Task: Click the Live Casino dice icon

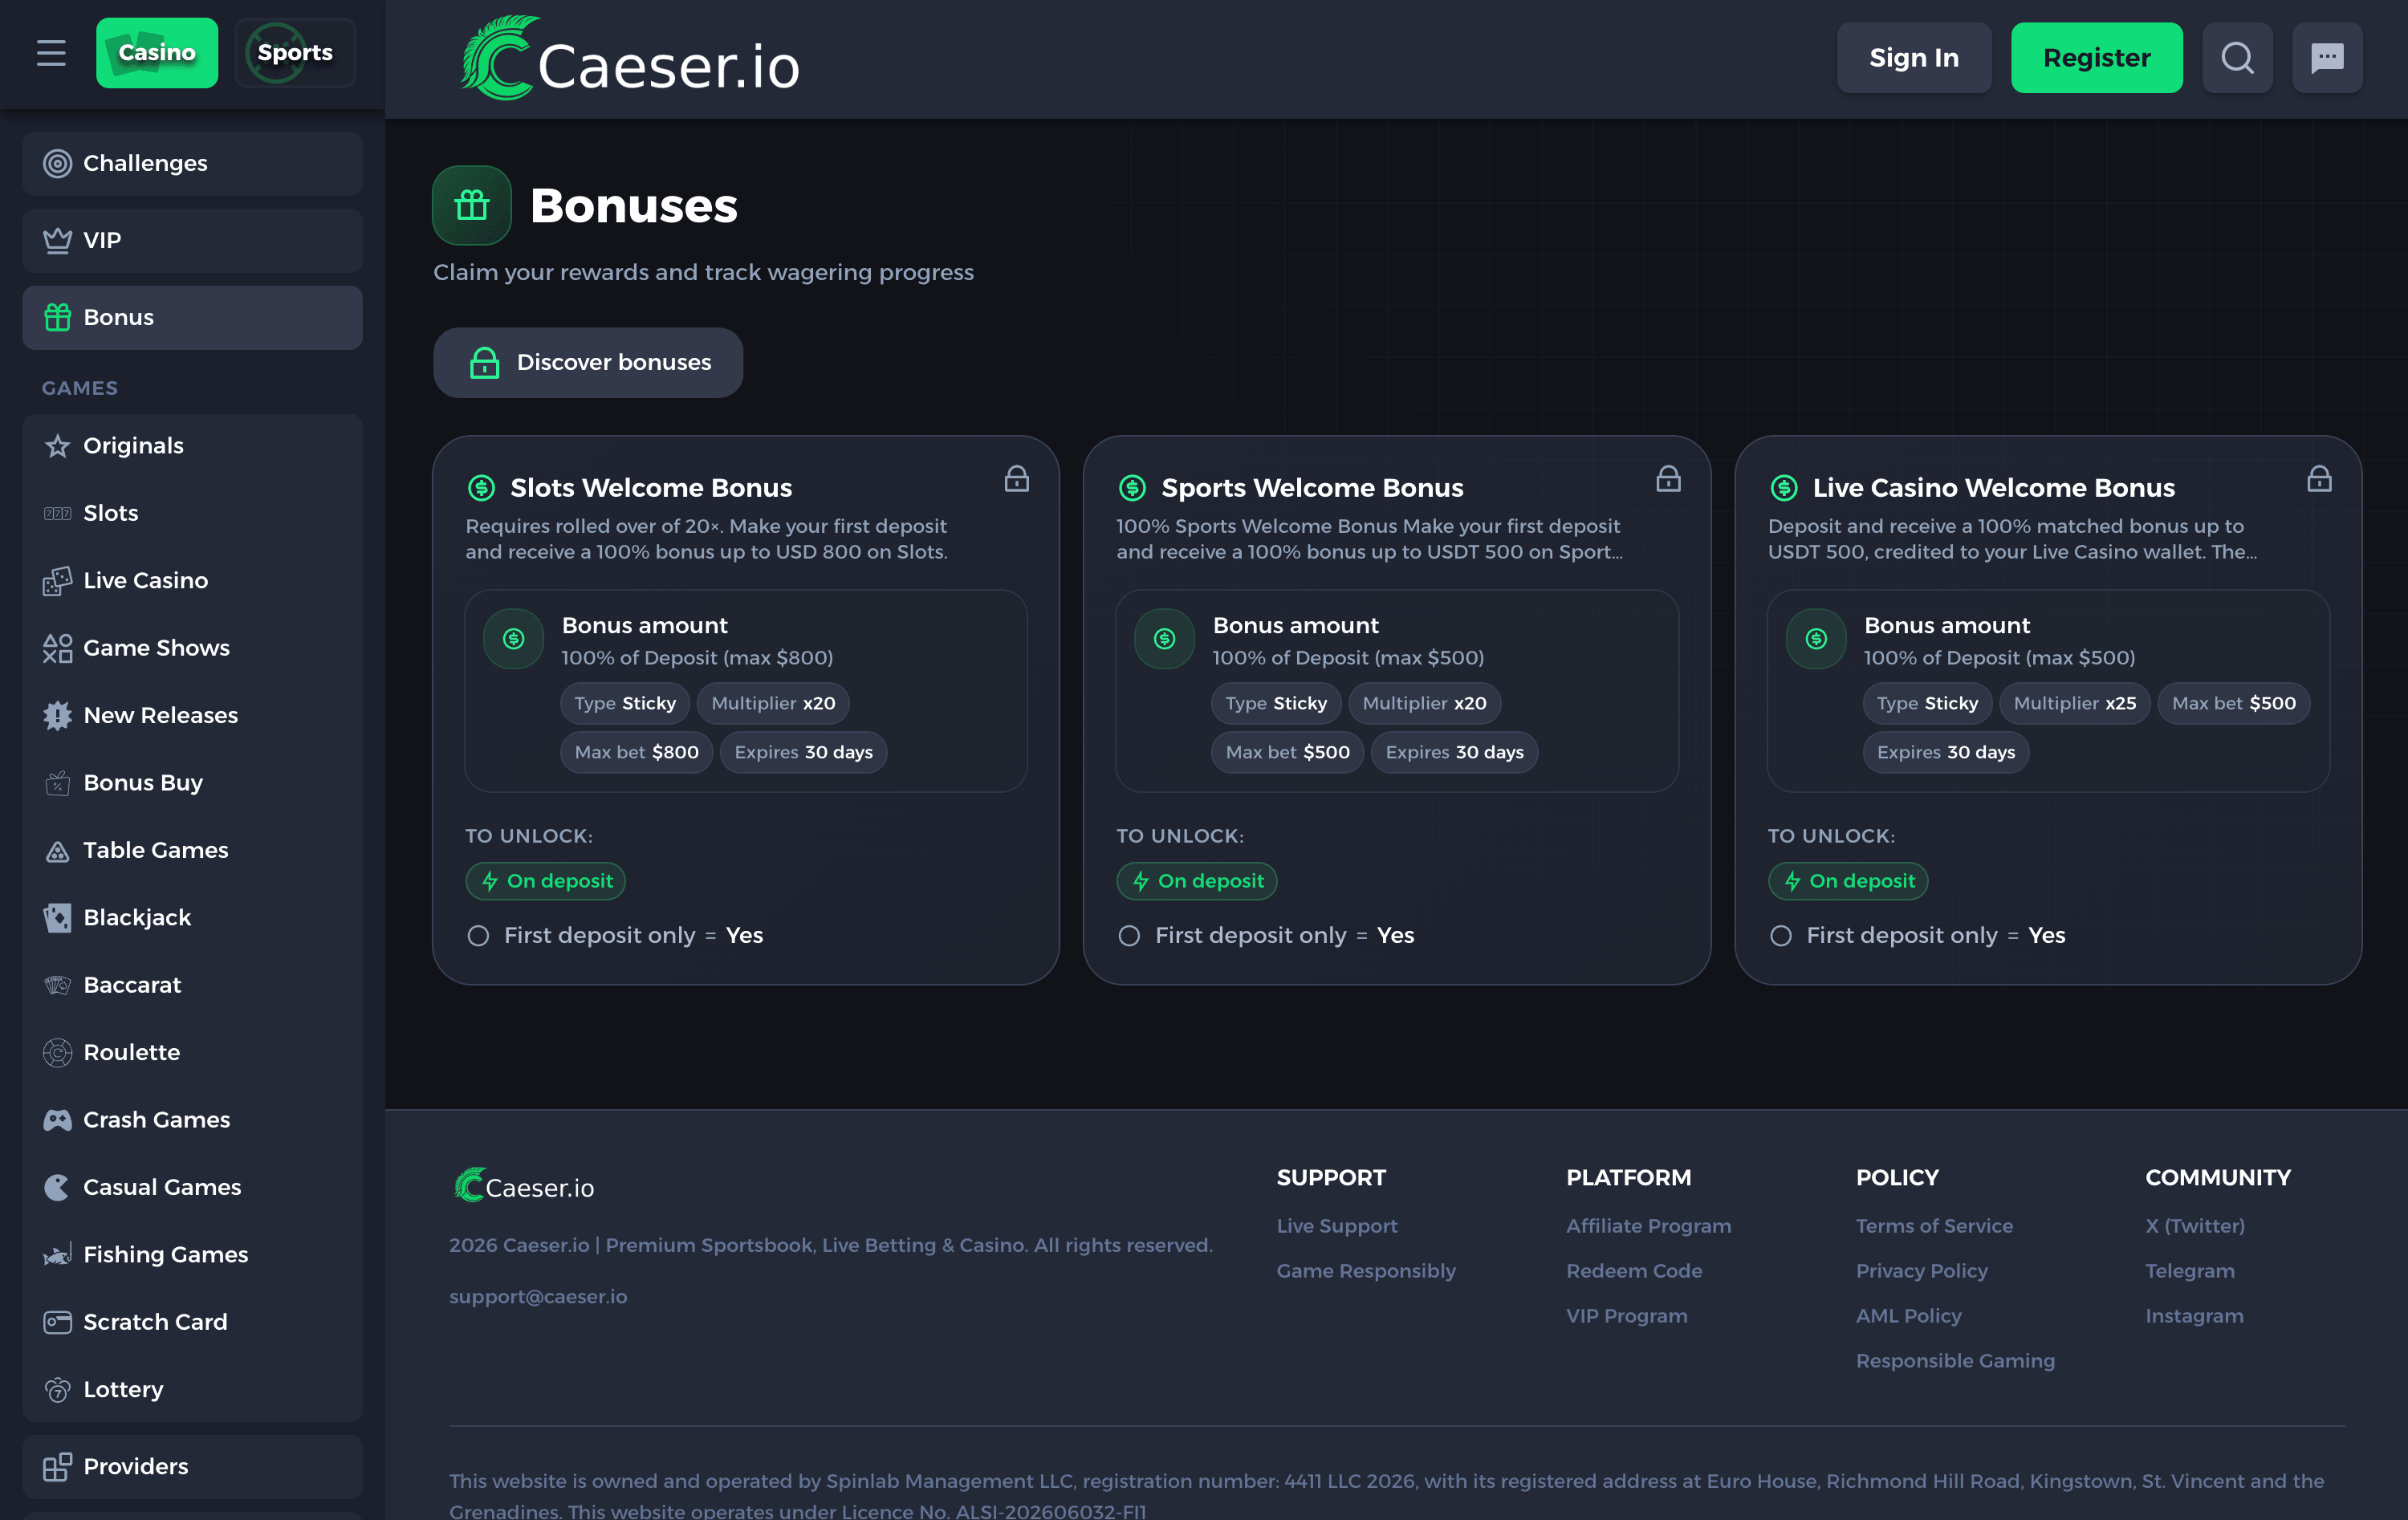Action: [57, 581]
